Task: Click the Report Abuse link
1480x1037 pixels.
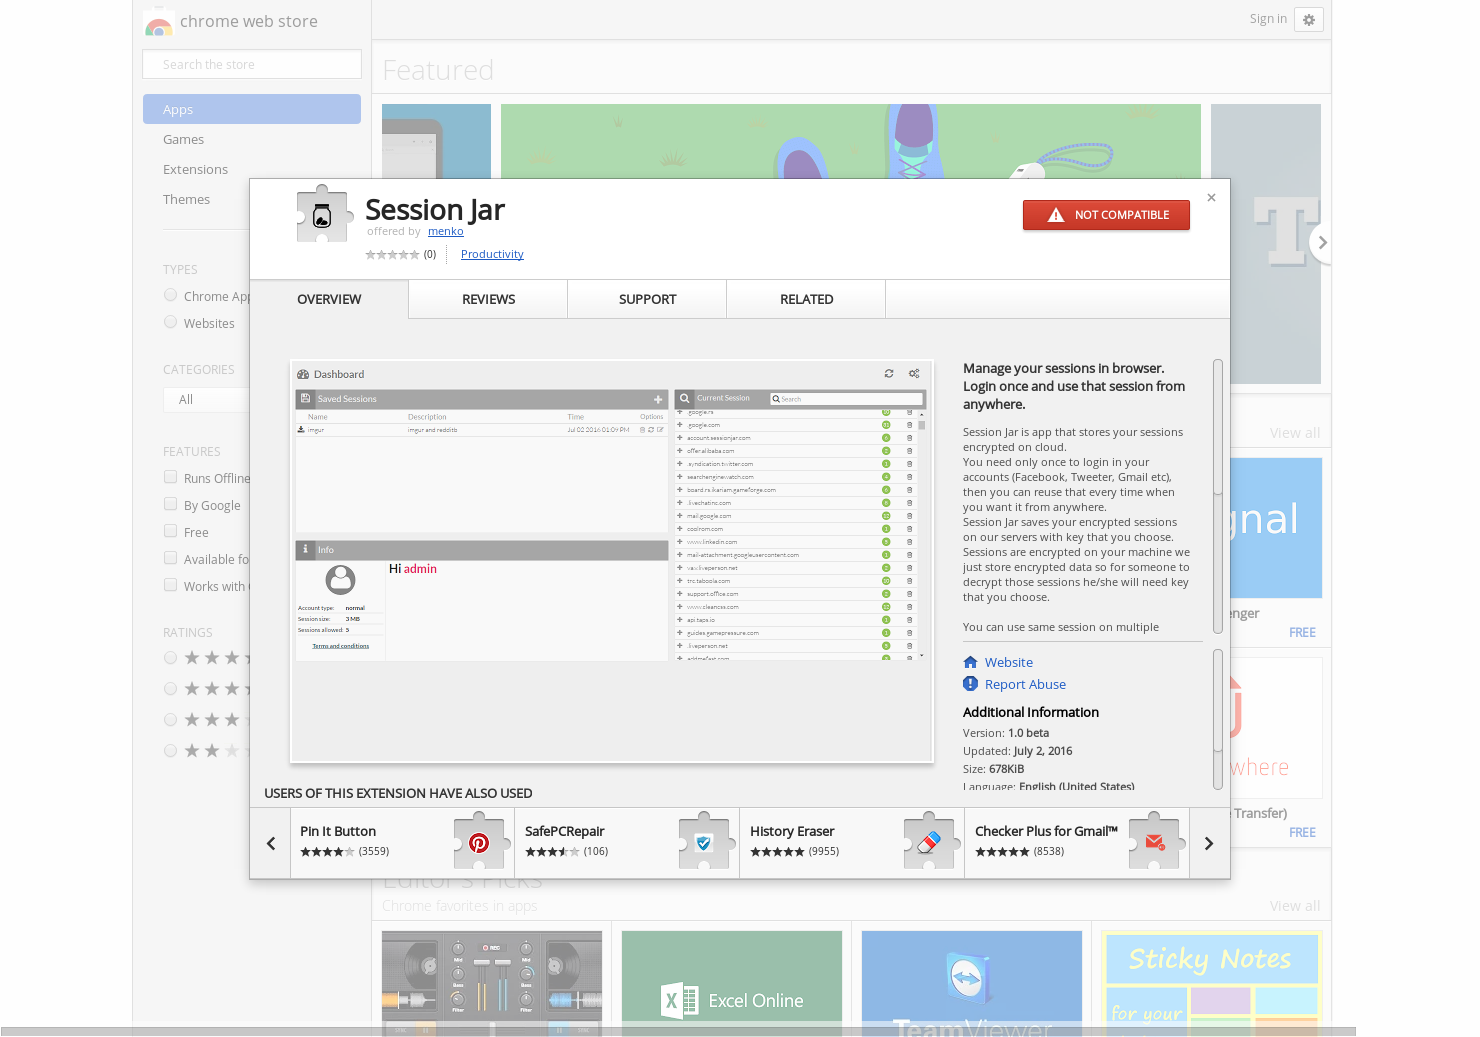Action: (x=1025, y=684)
